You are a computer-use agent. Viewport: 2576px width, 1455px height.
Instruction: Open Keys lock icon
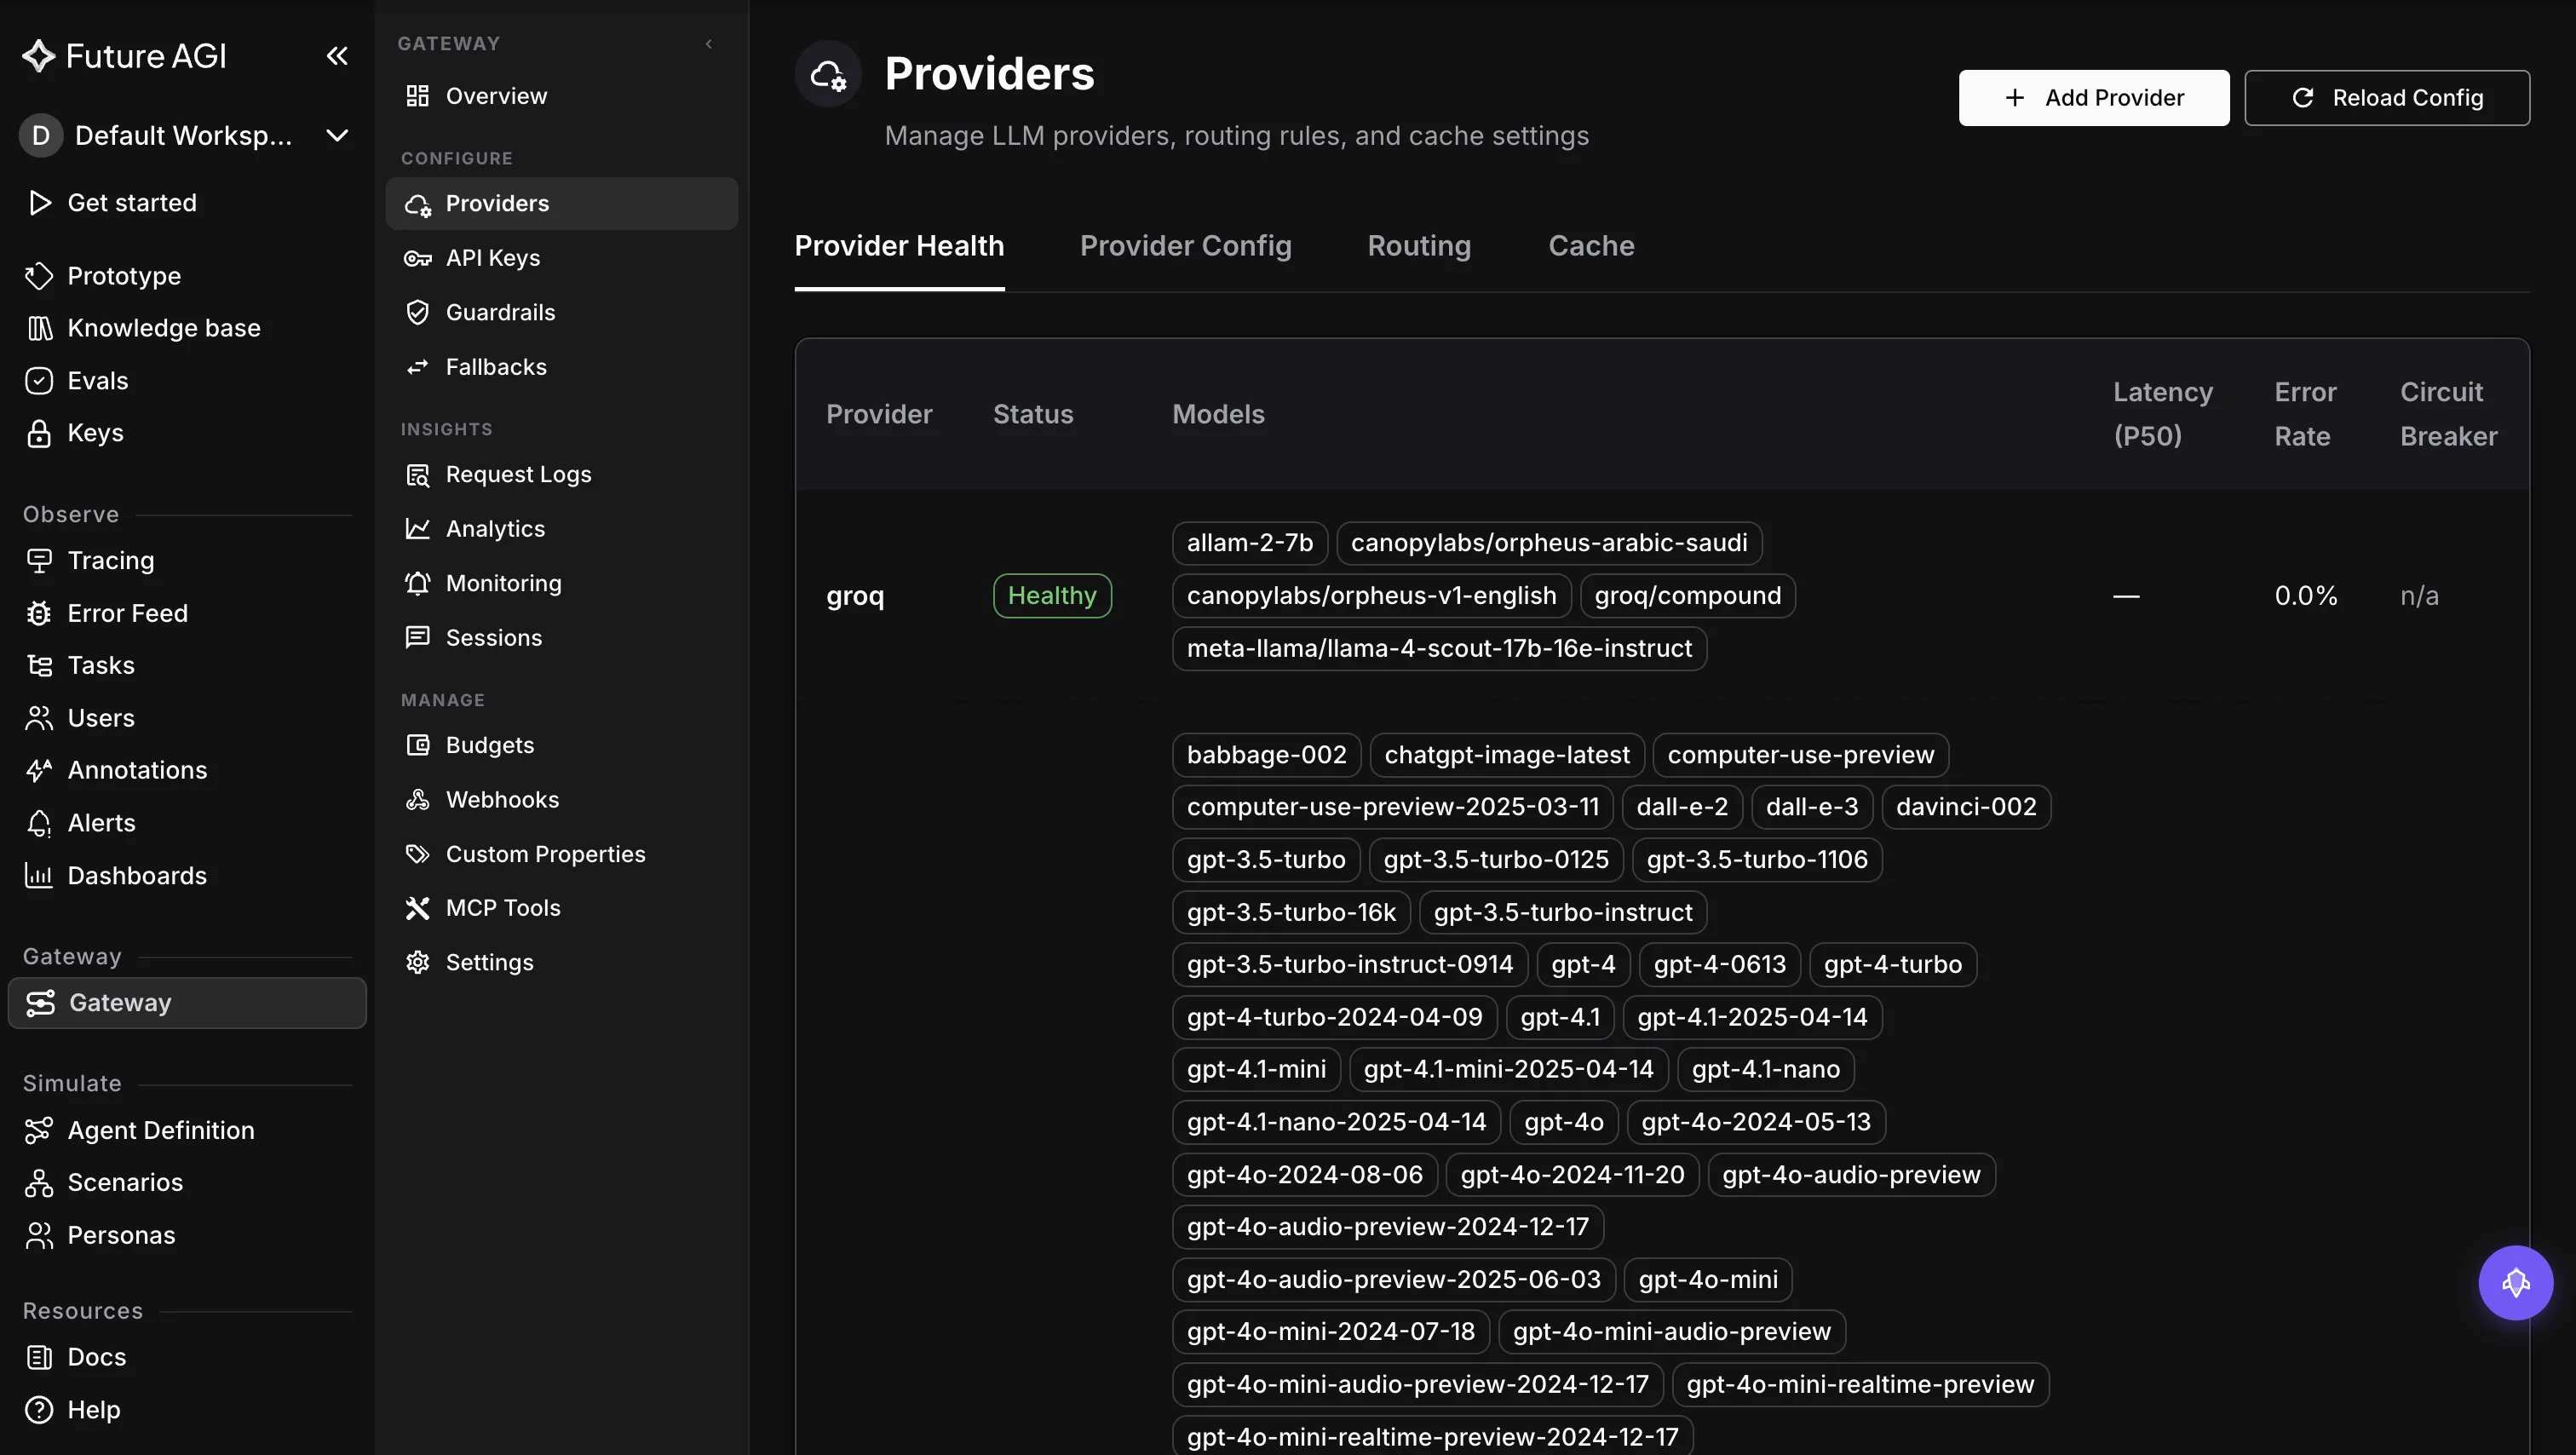click(39, 433)
